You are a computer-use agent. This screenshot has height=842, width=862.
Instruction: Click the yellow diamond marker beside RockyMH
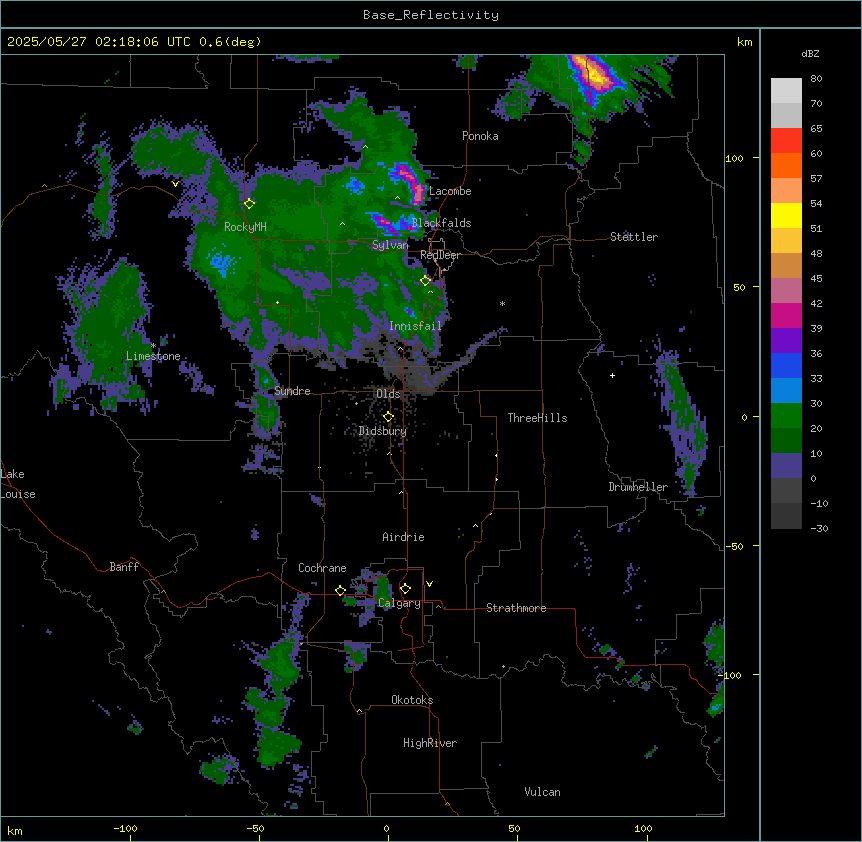coord(249,203)
